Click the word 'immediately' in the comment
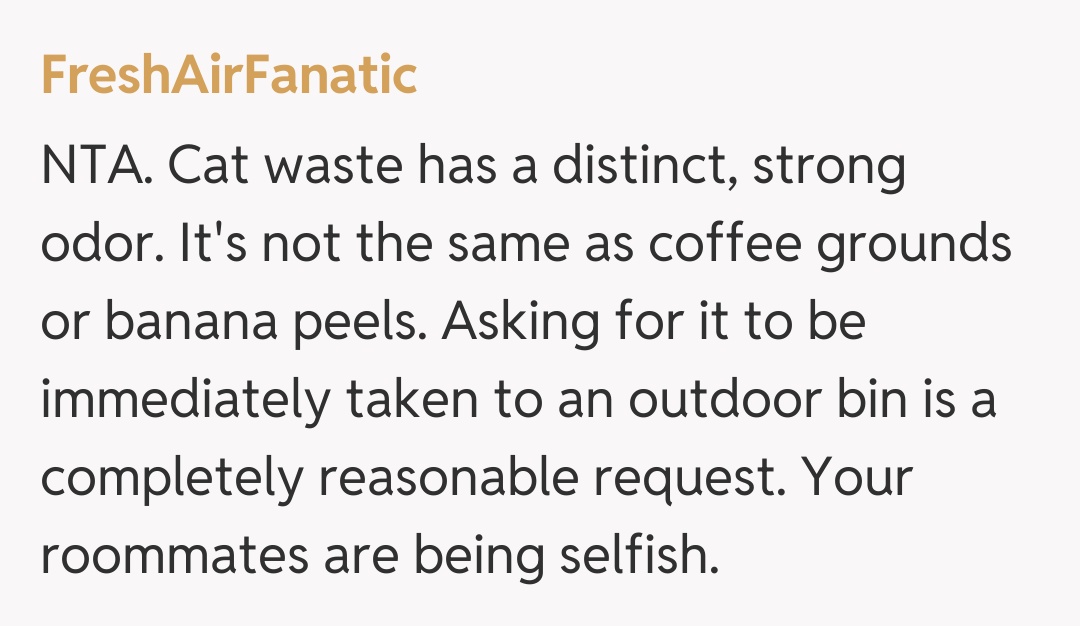The width and height of the screenshot is (1080, 626). [185, 402]
